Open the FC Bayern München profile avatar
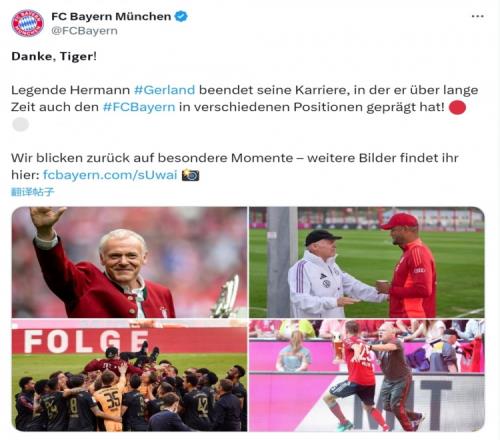The height and width of the screenshot is (440, 500). pos(27,23)
